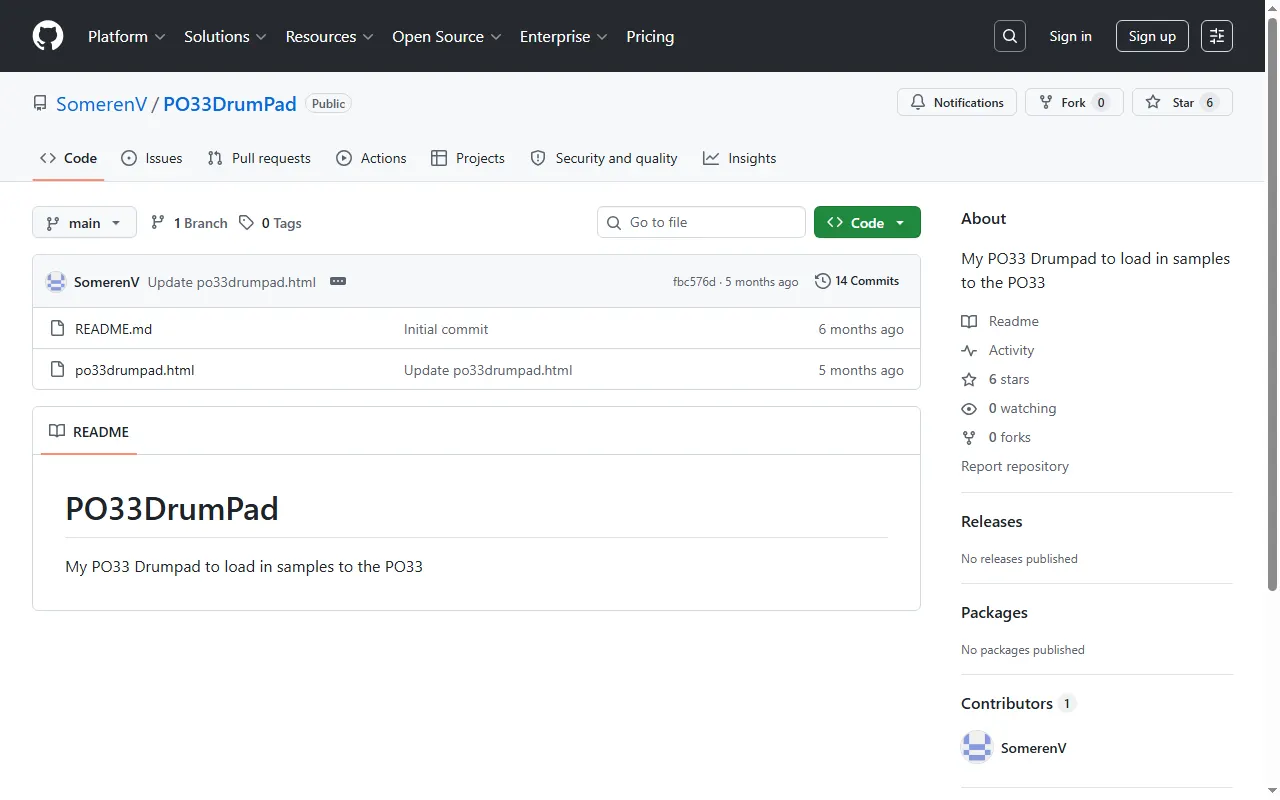View the 1 Branch link

point(189,223)
